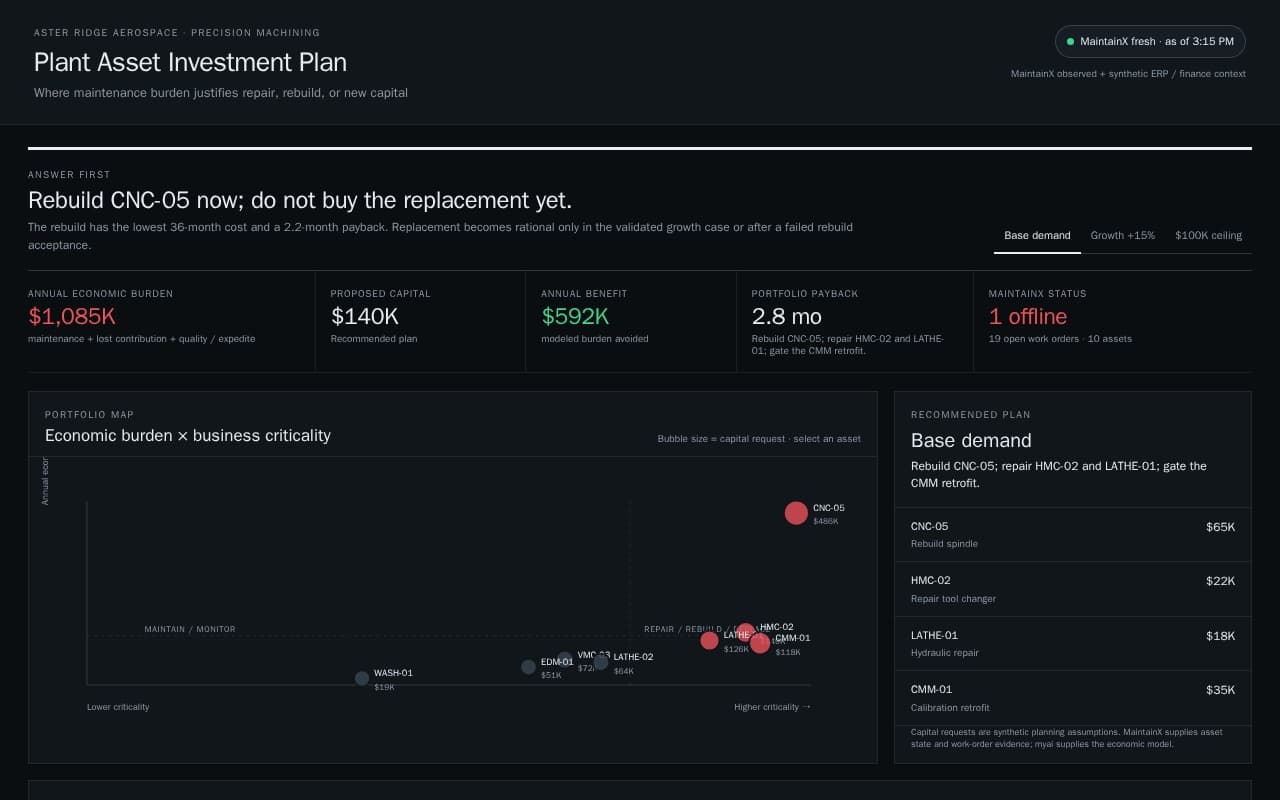Click the $1,085K annual economic burden value
Image resolution: width=1280 pixels, height=800 pixels.
coord(72,317)
